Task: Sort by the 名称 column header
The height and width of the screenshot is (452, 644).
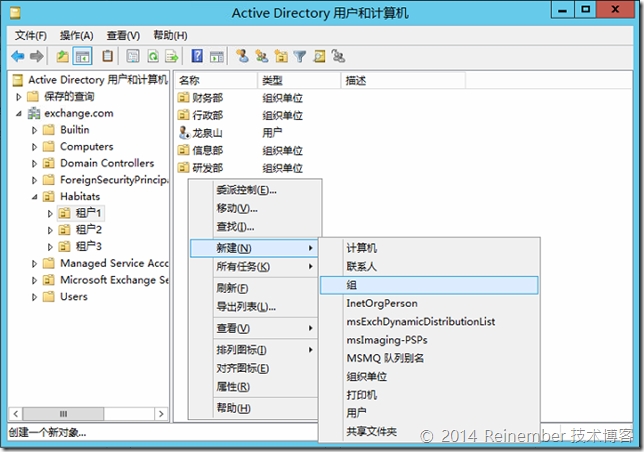Action: [216, 80]
